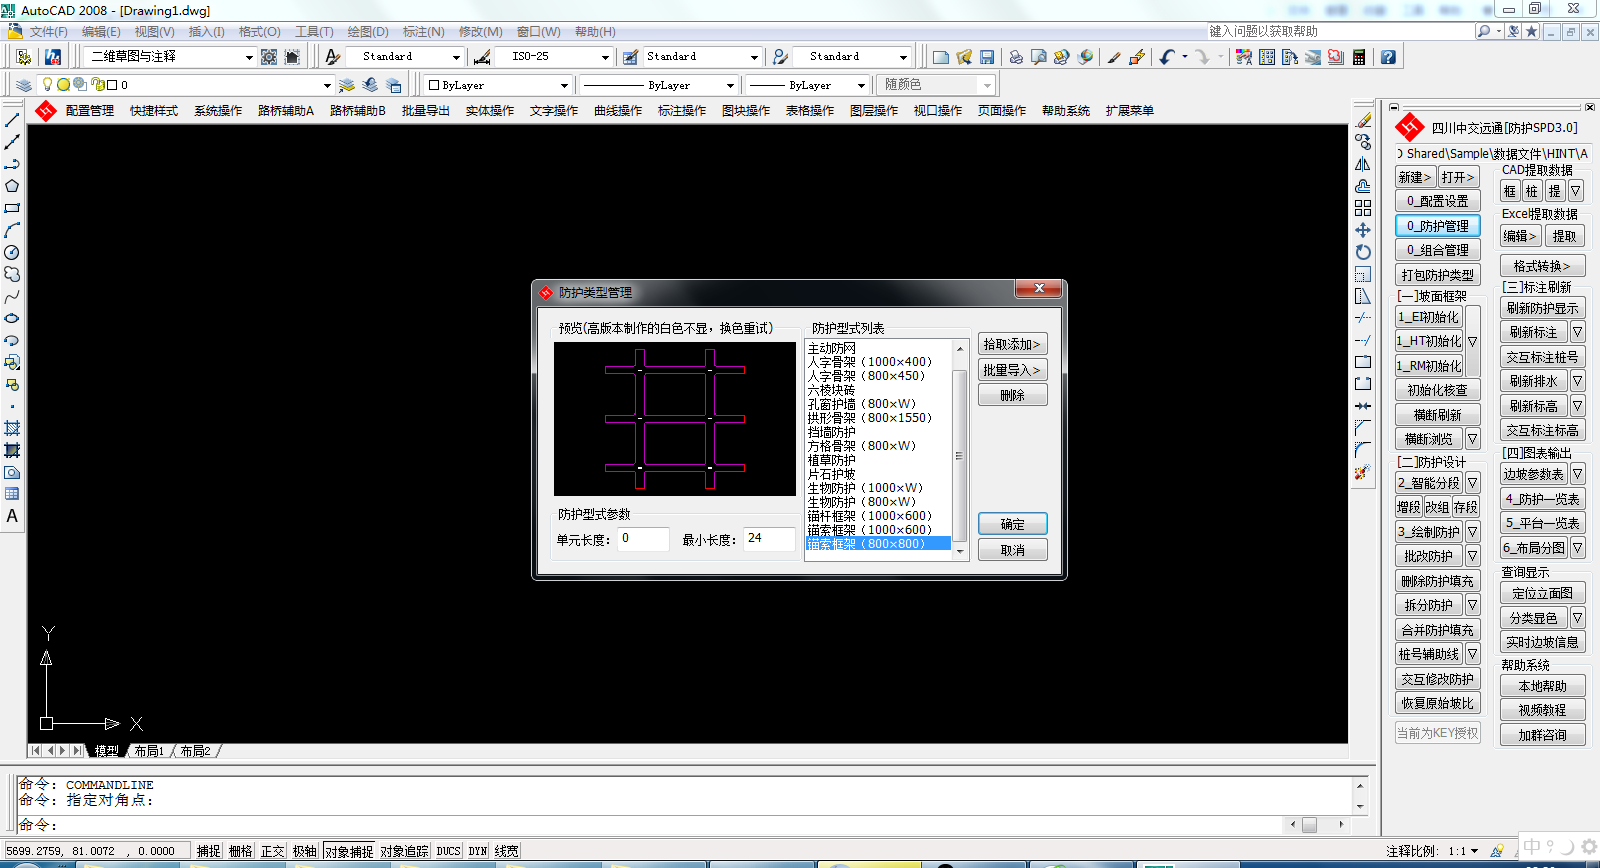
Task: Open Layer Properties Manager icon
Action: point(24,85)
